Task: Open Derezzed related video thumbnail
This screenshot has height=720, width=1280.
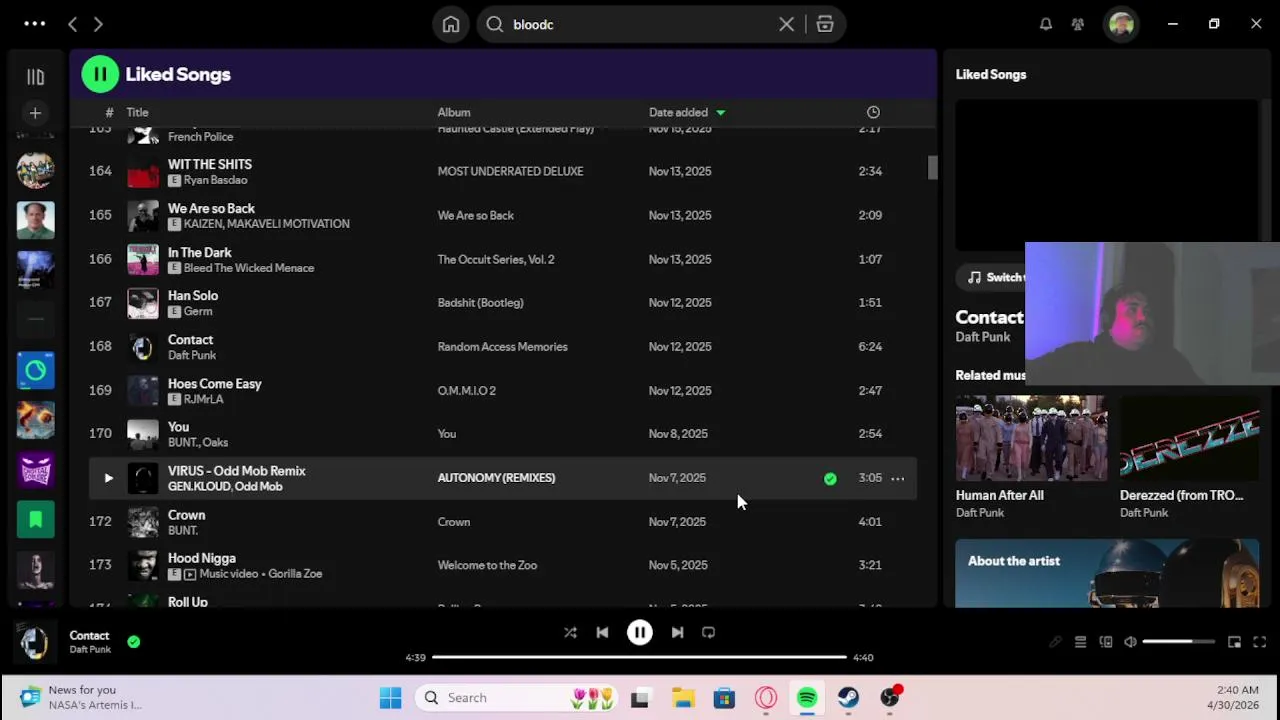Action: click(1189, 438)
